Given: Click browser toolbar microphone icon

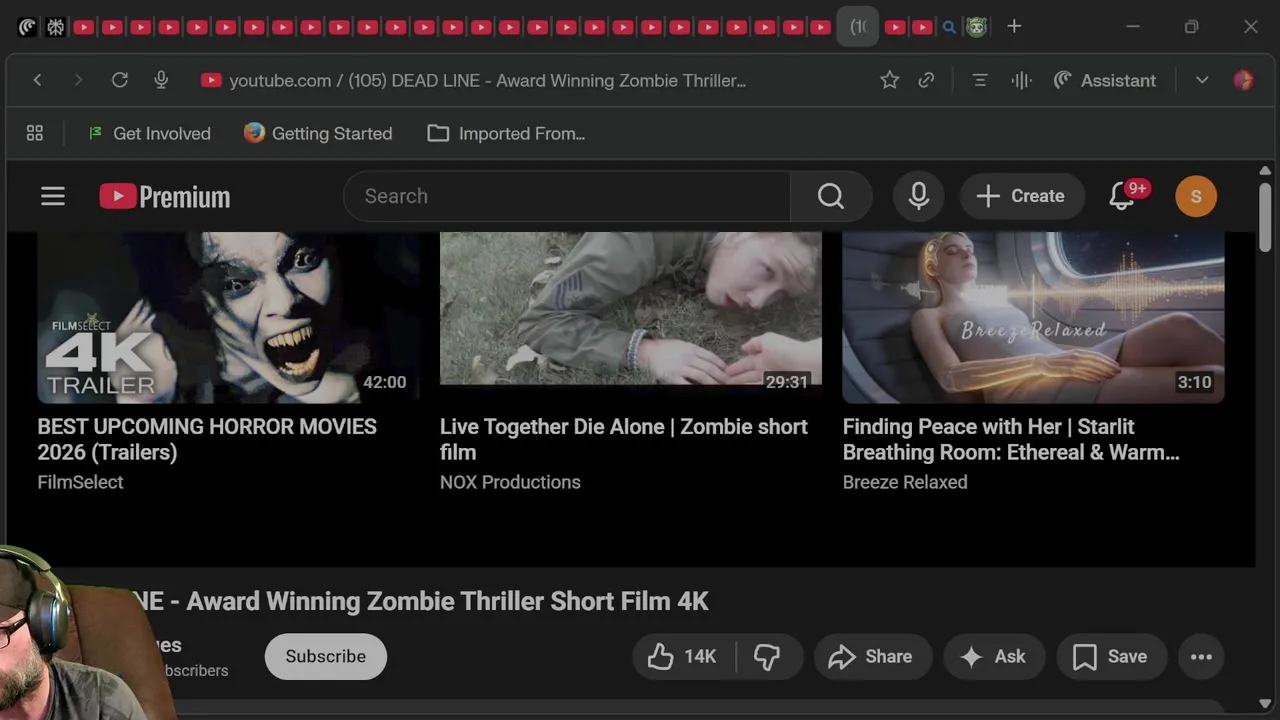Looking at the screenshot, I should tap(161, 80).
